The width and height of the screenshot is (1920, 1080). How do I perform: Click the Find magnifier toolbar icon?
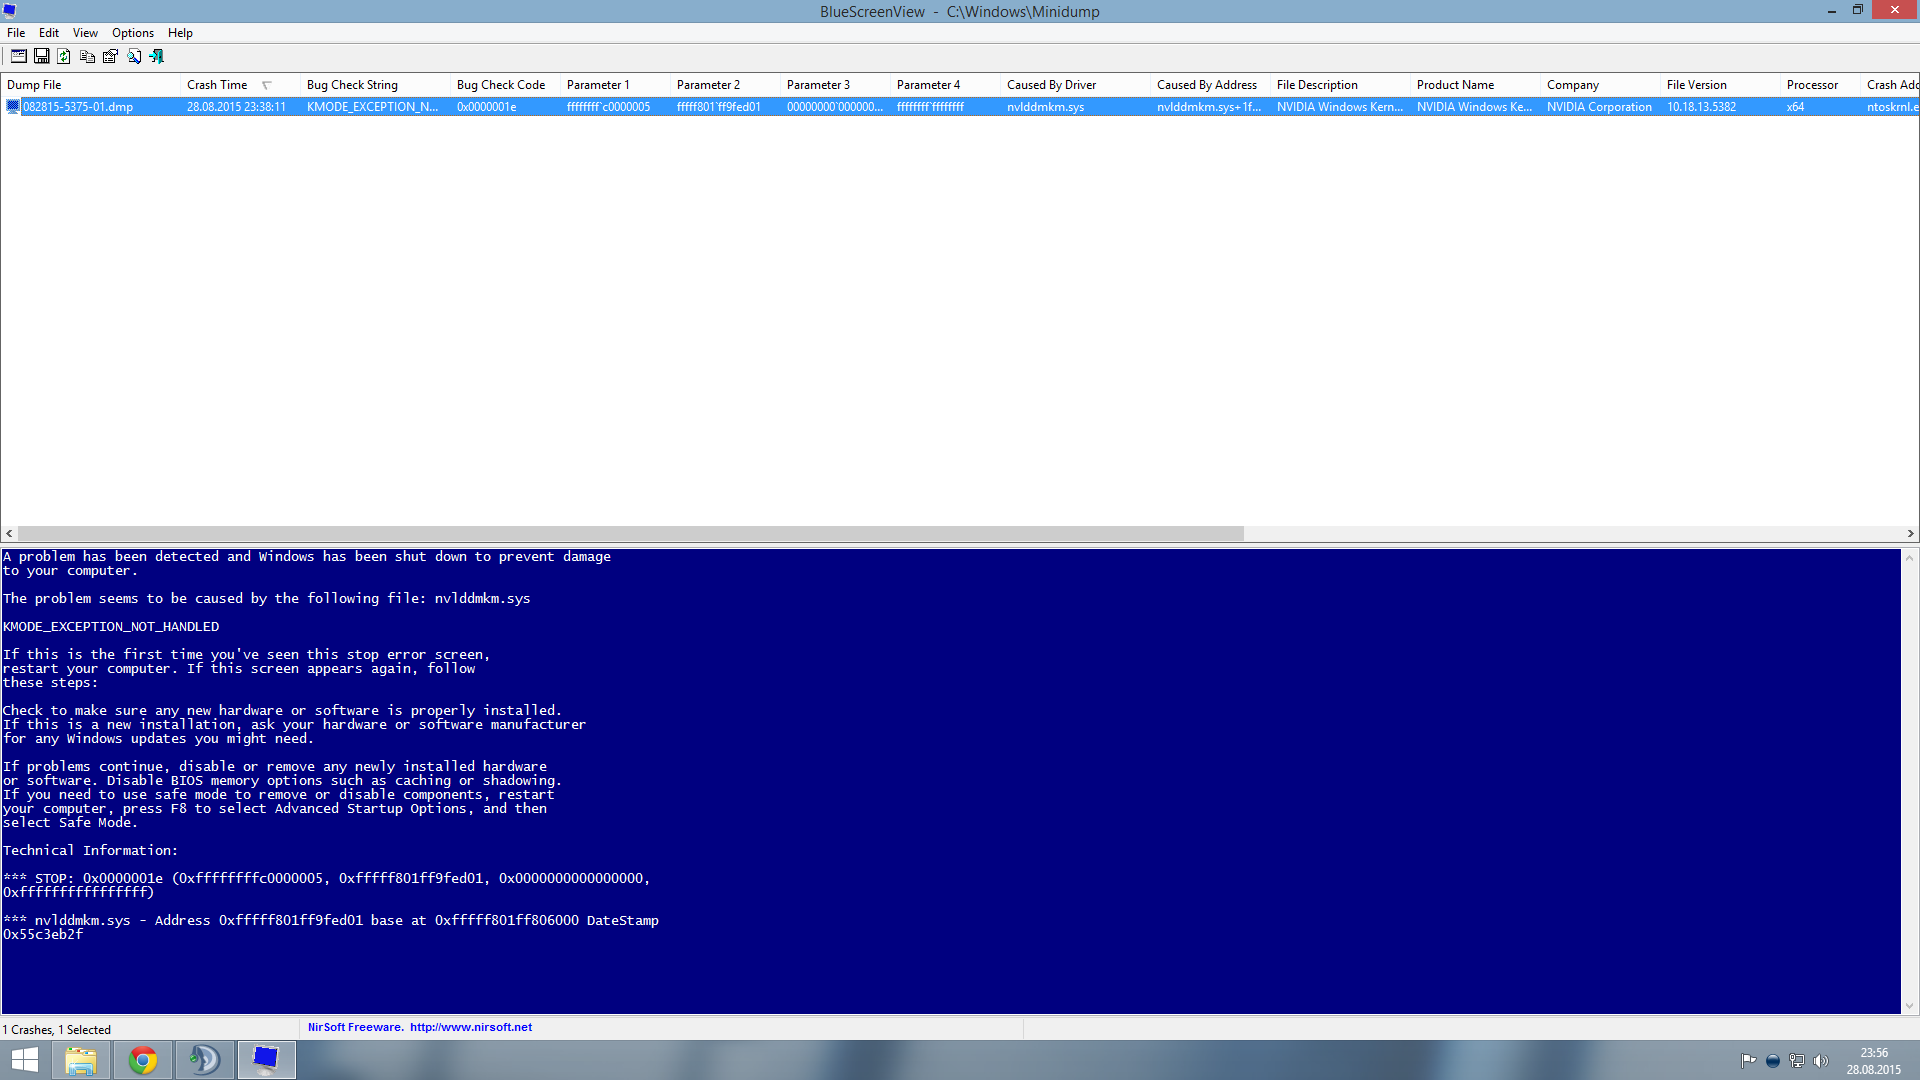point(134,57)
